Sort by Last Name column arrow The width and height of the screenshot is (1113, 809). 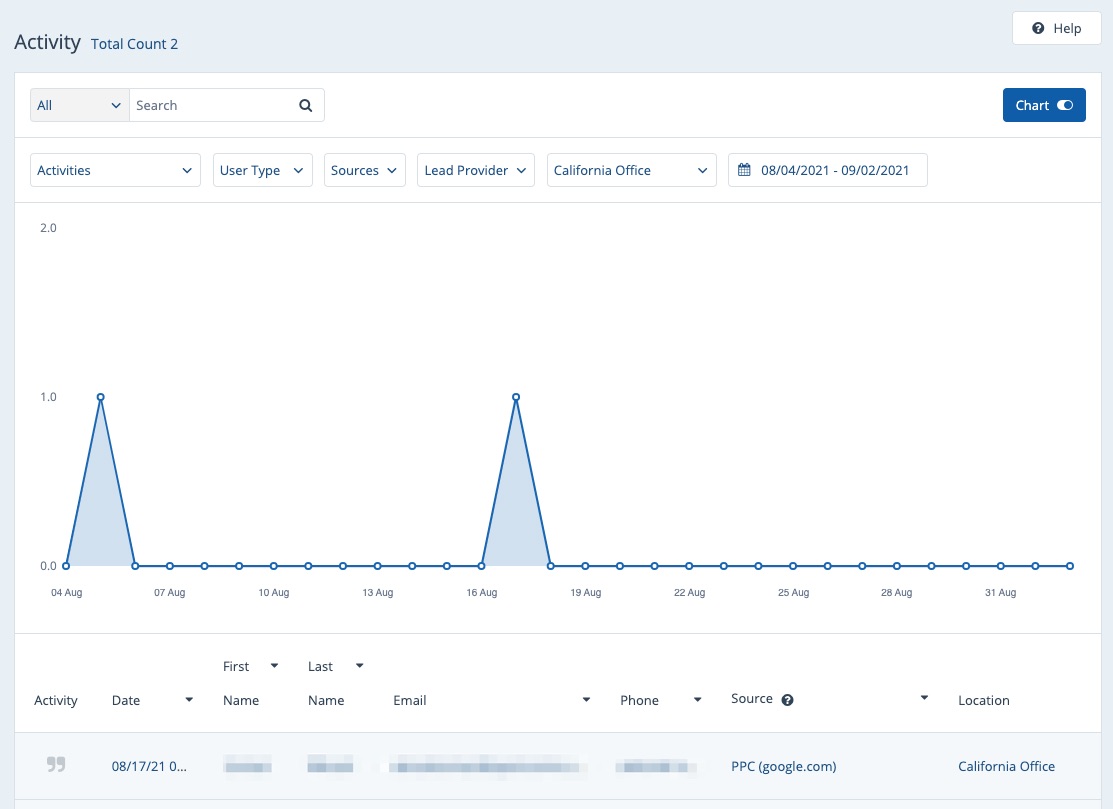click(359, 666)
